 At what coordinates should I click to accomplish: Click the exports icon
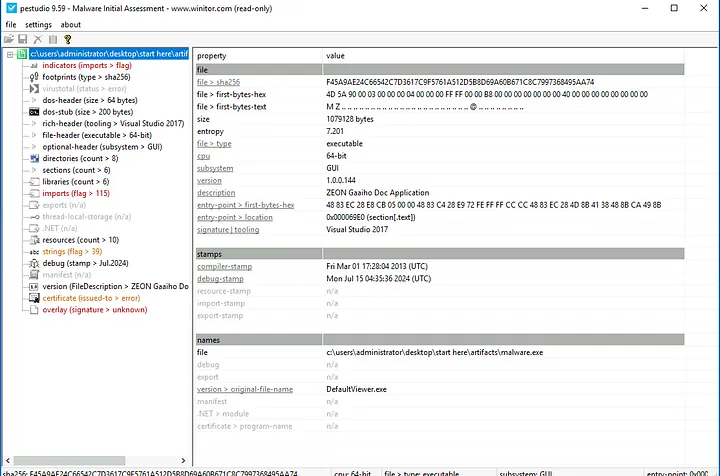34,205
